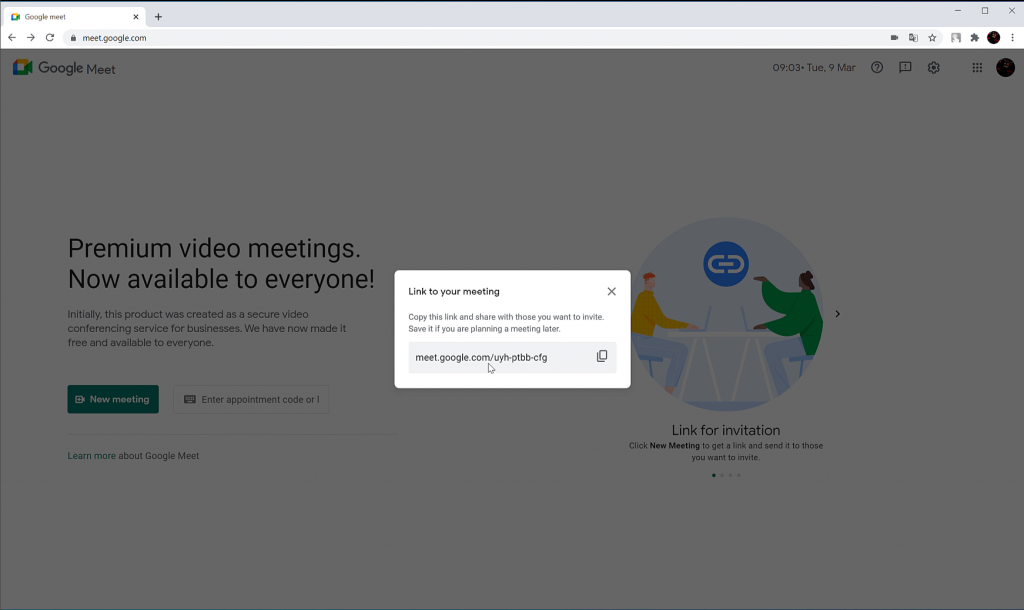
Task: Open the Report a problem feedback icon
Action: point(905,67)
